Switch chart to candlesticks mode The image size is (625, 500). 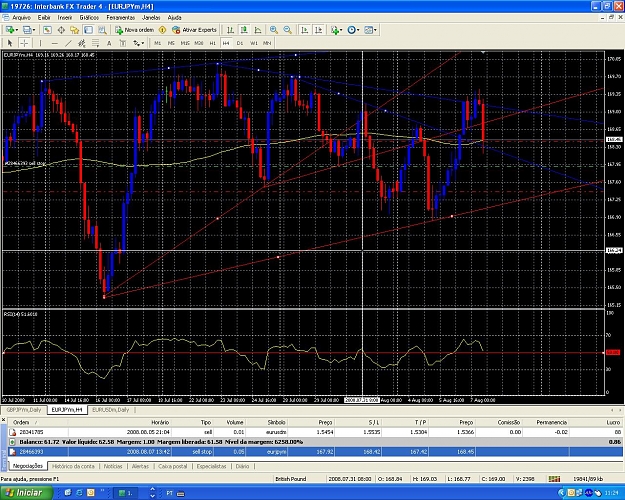click(244, 30)
